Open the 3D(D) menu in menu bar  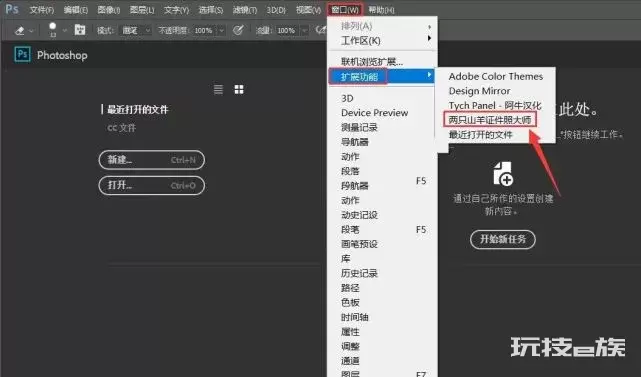click(276, 9)
